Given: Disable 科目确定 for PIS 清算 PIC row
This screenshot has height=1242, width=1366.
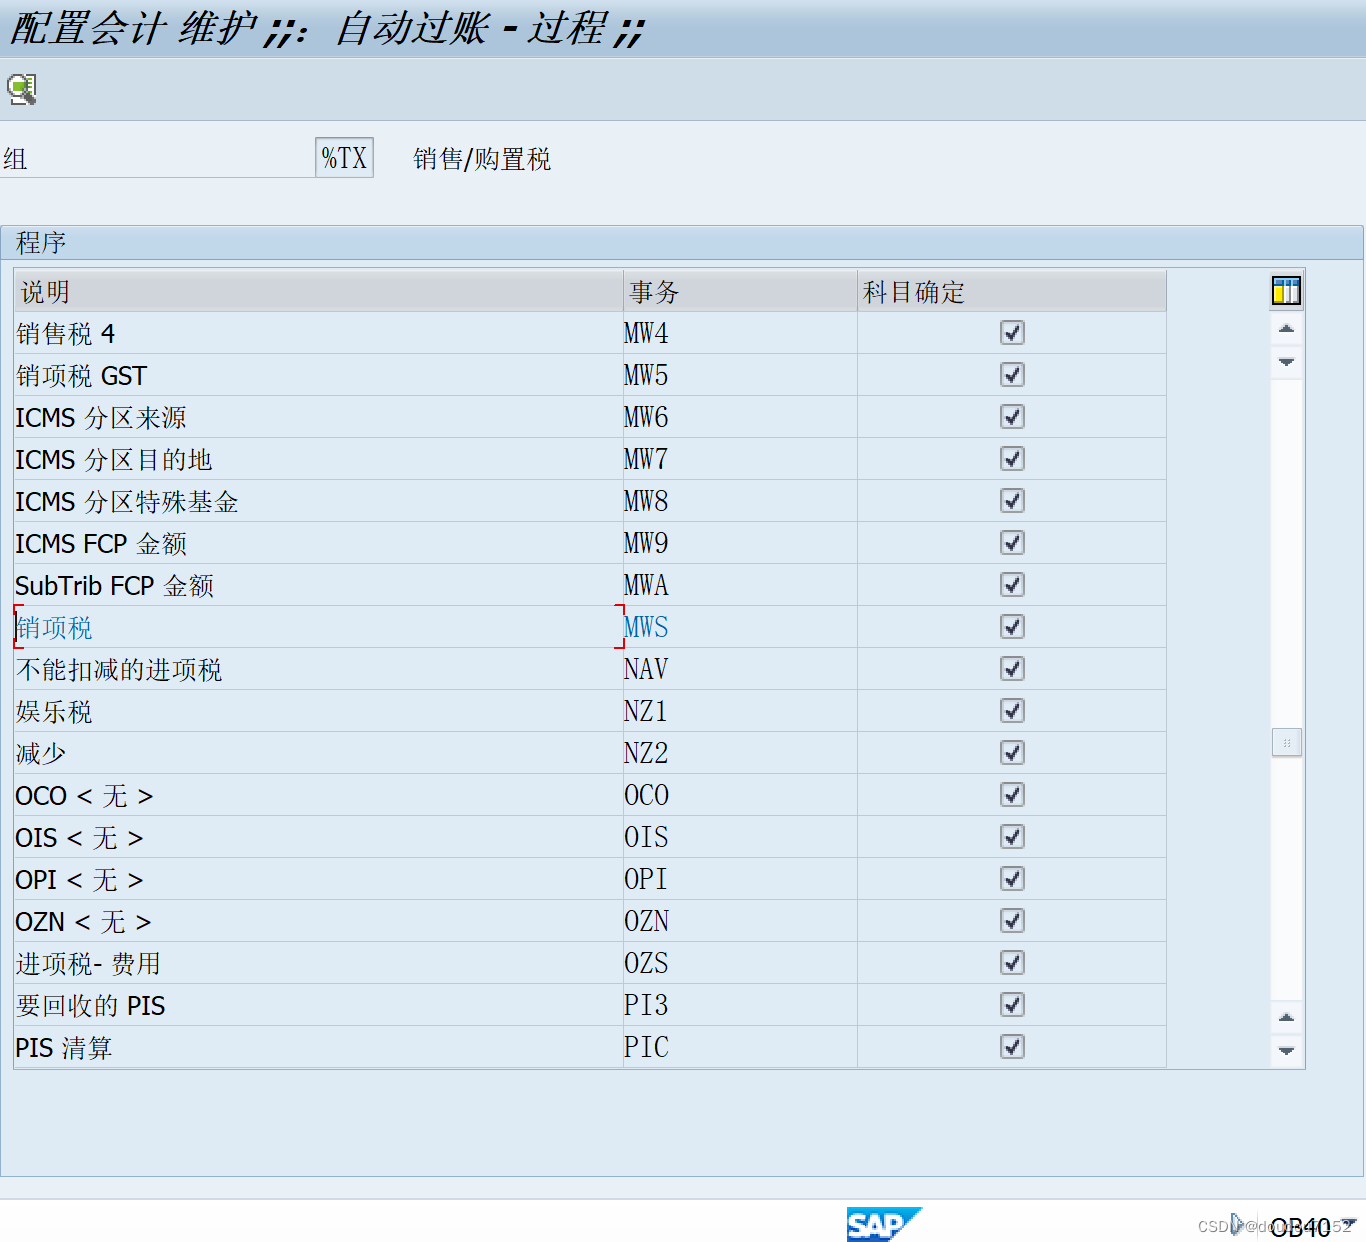Looking at the screenshot, I should pyautogui.click(x=1012, y=1047).
